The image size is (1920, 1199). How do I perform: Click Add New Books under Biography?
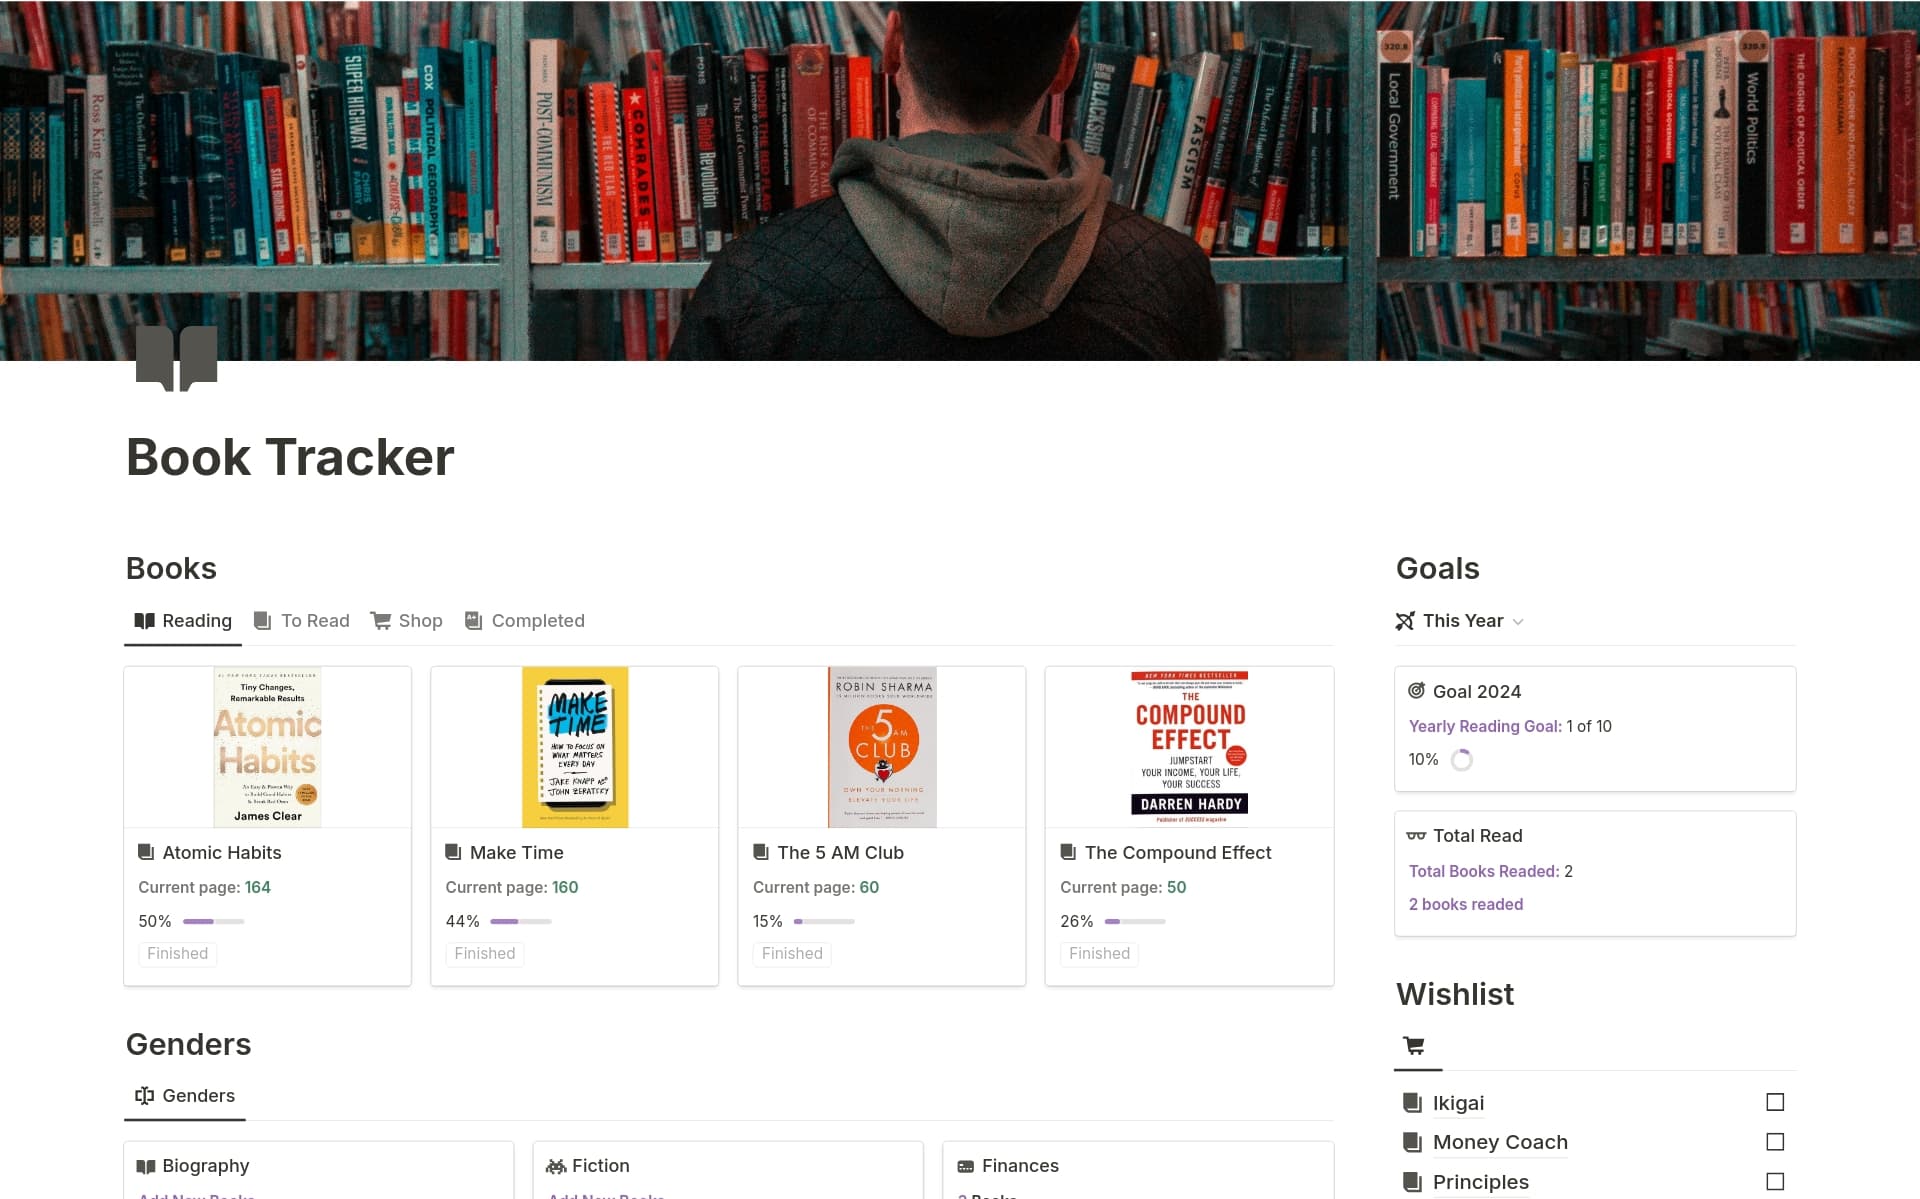click(196, 1196)
